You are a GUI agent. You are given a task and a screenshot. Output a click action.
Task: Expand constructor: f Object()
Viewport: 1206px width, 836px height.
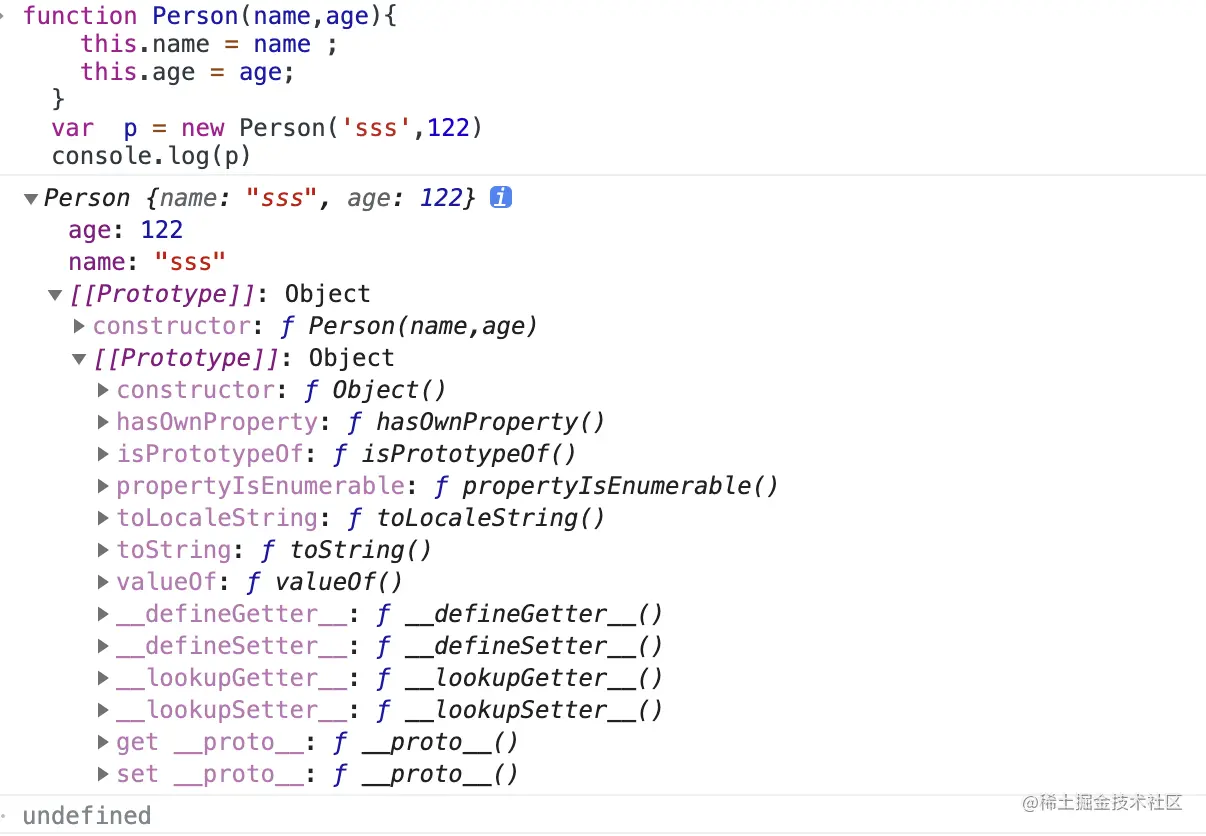point(104,390)
